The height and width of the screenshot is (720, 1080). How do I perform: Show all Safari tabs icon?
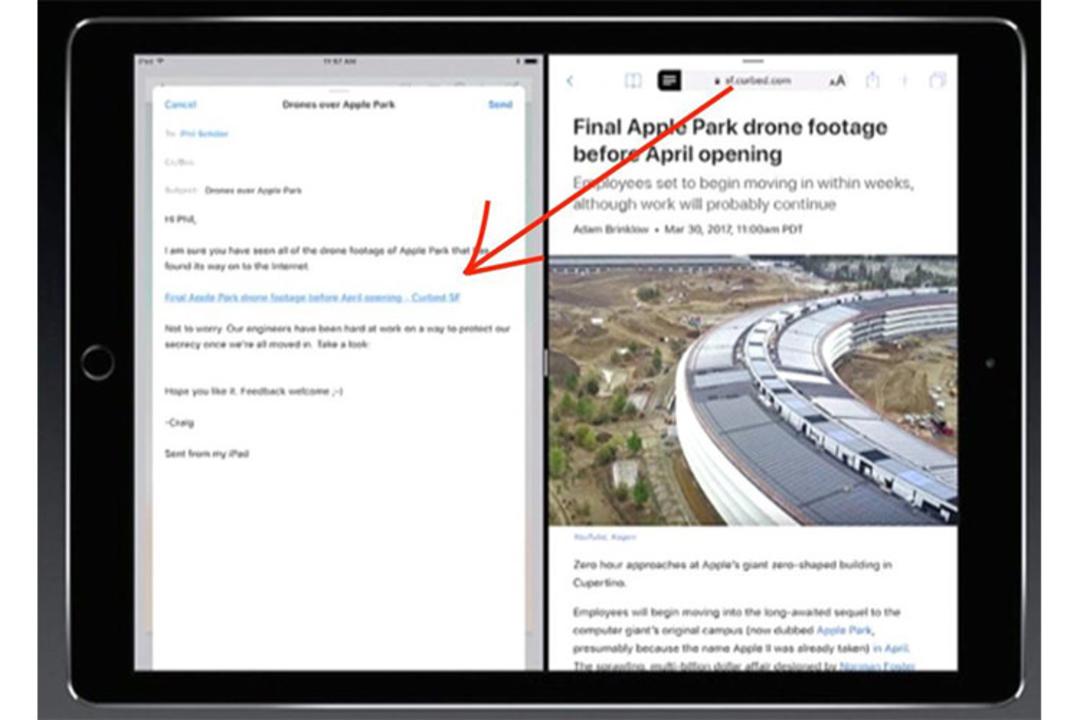[937, 81]
